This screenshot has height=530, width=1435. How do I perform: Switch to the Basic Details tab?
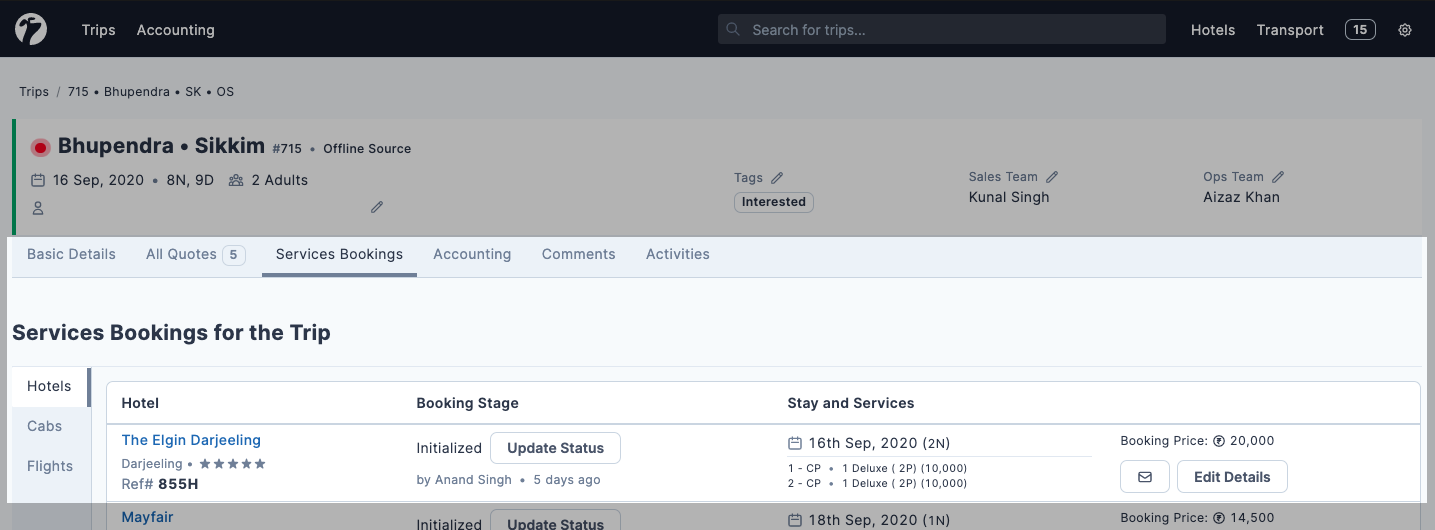click(x=71, y=254)
